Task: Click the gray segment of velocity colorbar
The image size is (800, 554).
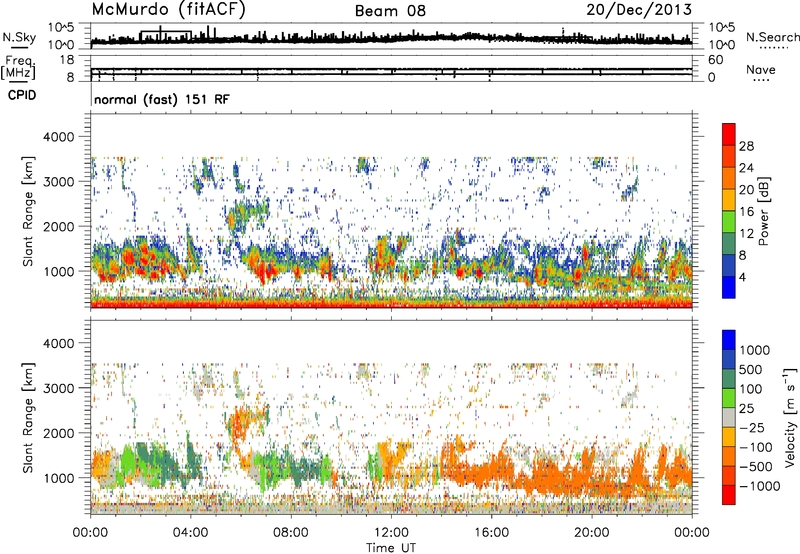Action: tap(729, 417)
